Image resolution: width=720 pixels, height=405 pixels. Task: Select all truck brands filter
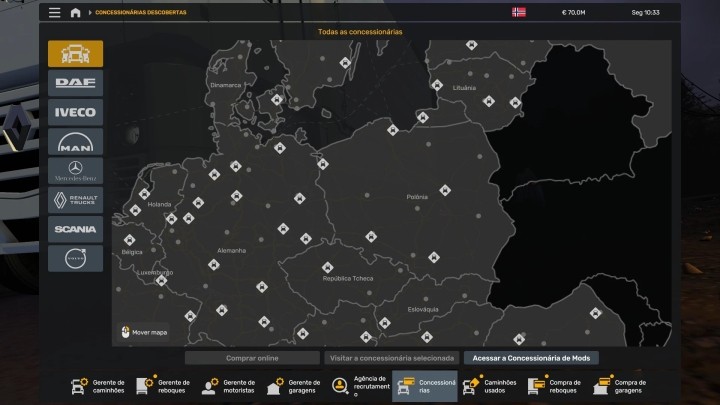[x=75, y=54]
